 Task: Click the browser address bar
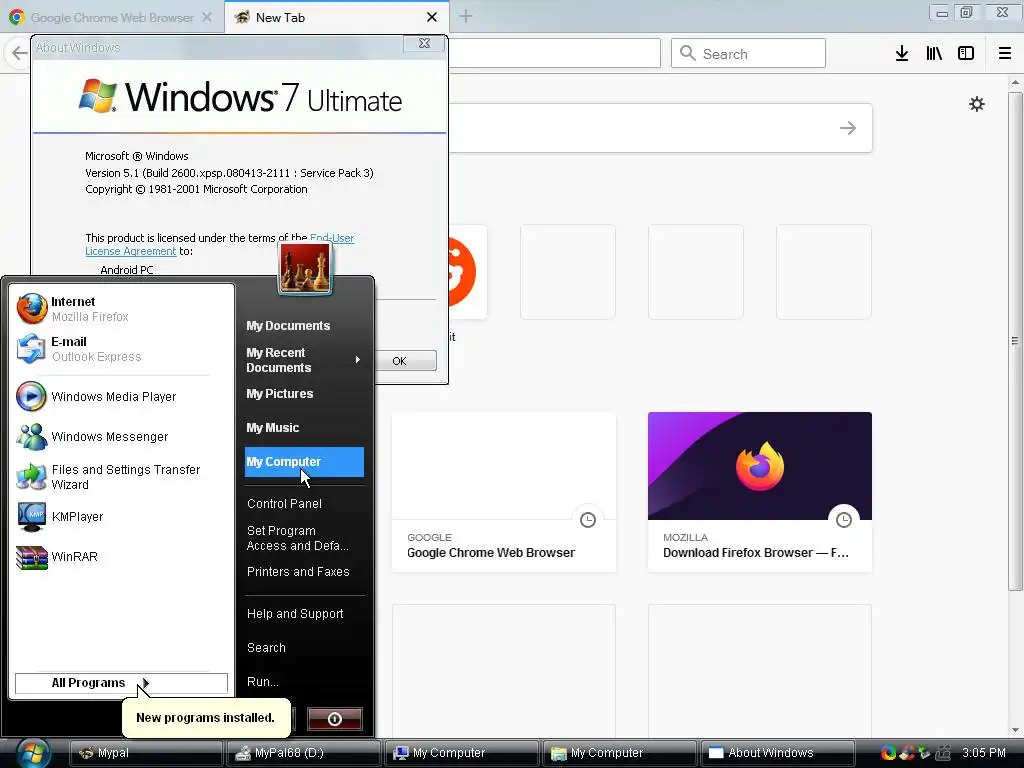(554, 53)
